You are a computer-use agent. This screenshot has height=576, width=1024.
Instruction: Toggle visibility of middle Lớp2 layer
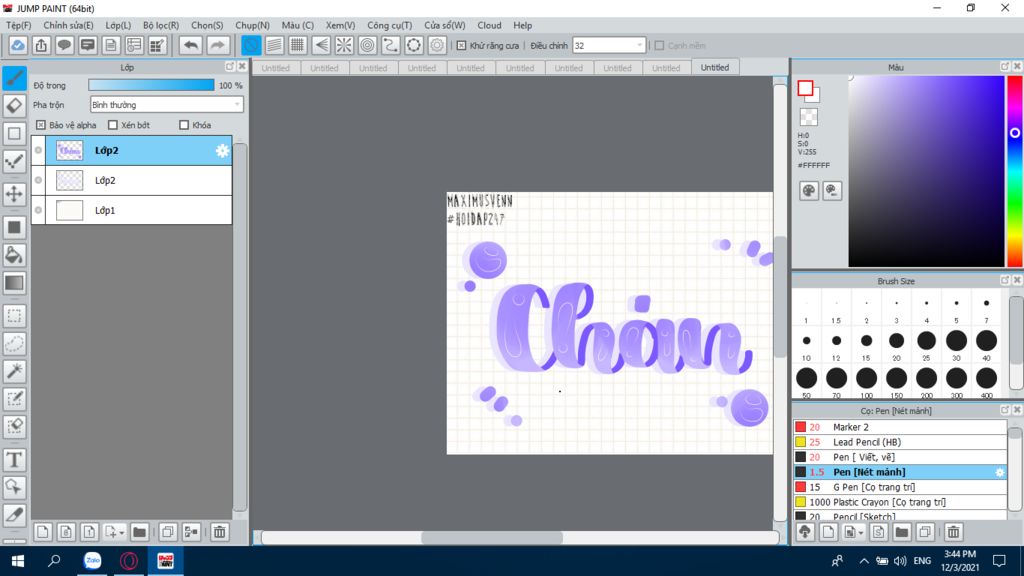point(39,180)
